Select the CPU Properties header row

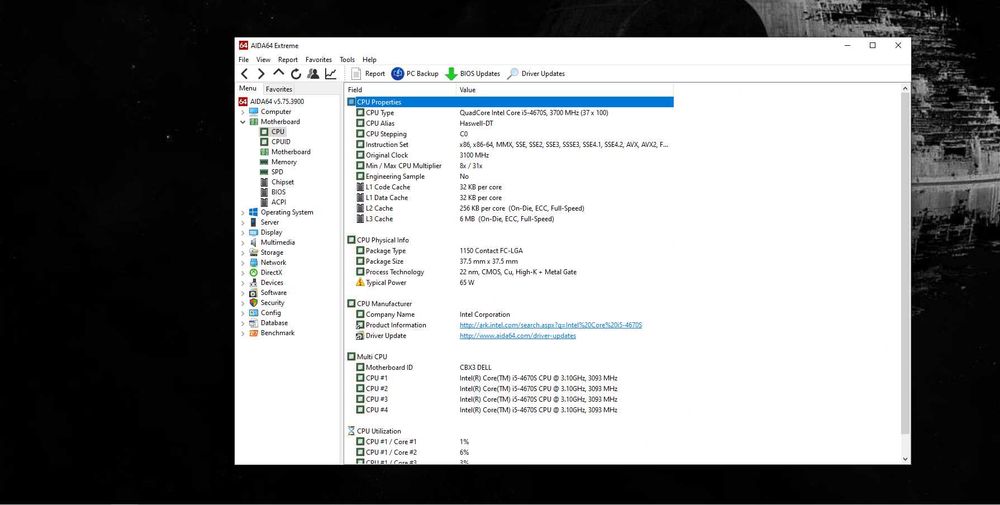click(x=510, y=102)
